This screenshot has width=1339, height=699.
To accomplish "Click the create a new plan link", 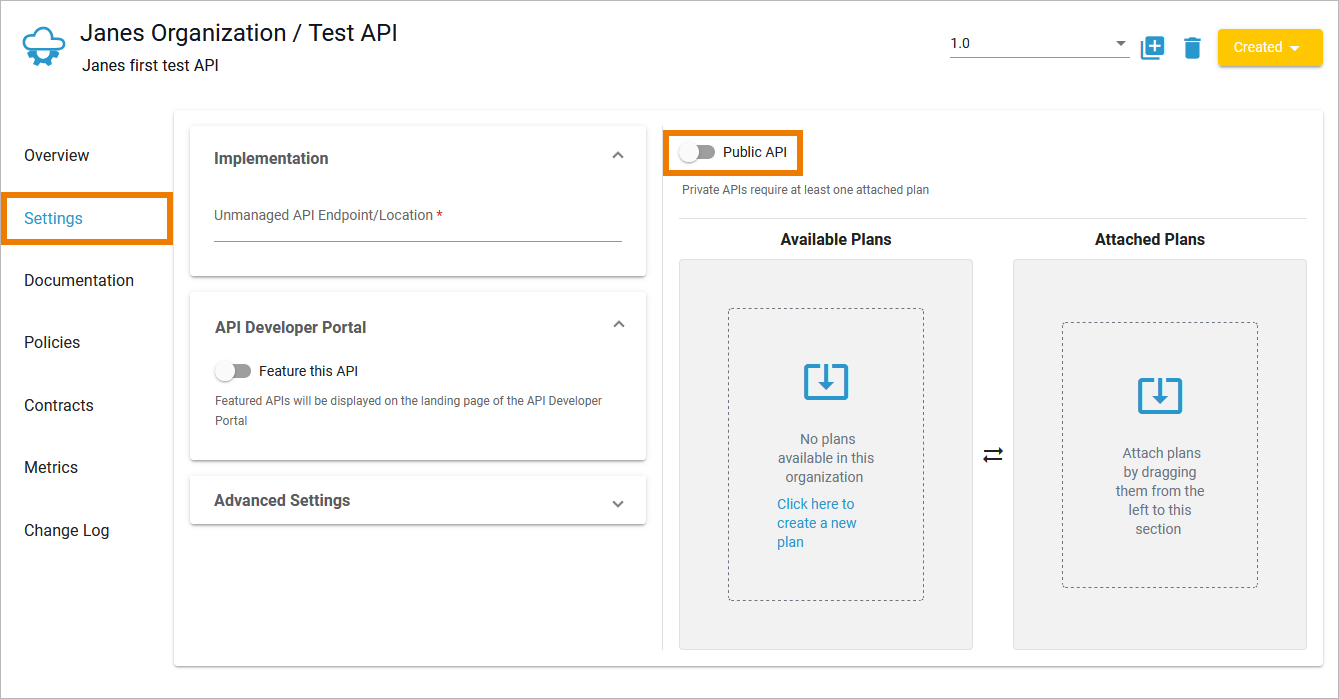I will pos(816,523).
